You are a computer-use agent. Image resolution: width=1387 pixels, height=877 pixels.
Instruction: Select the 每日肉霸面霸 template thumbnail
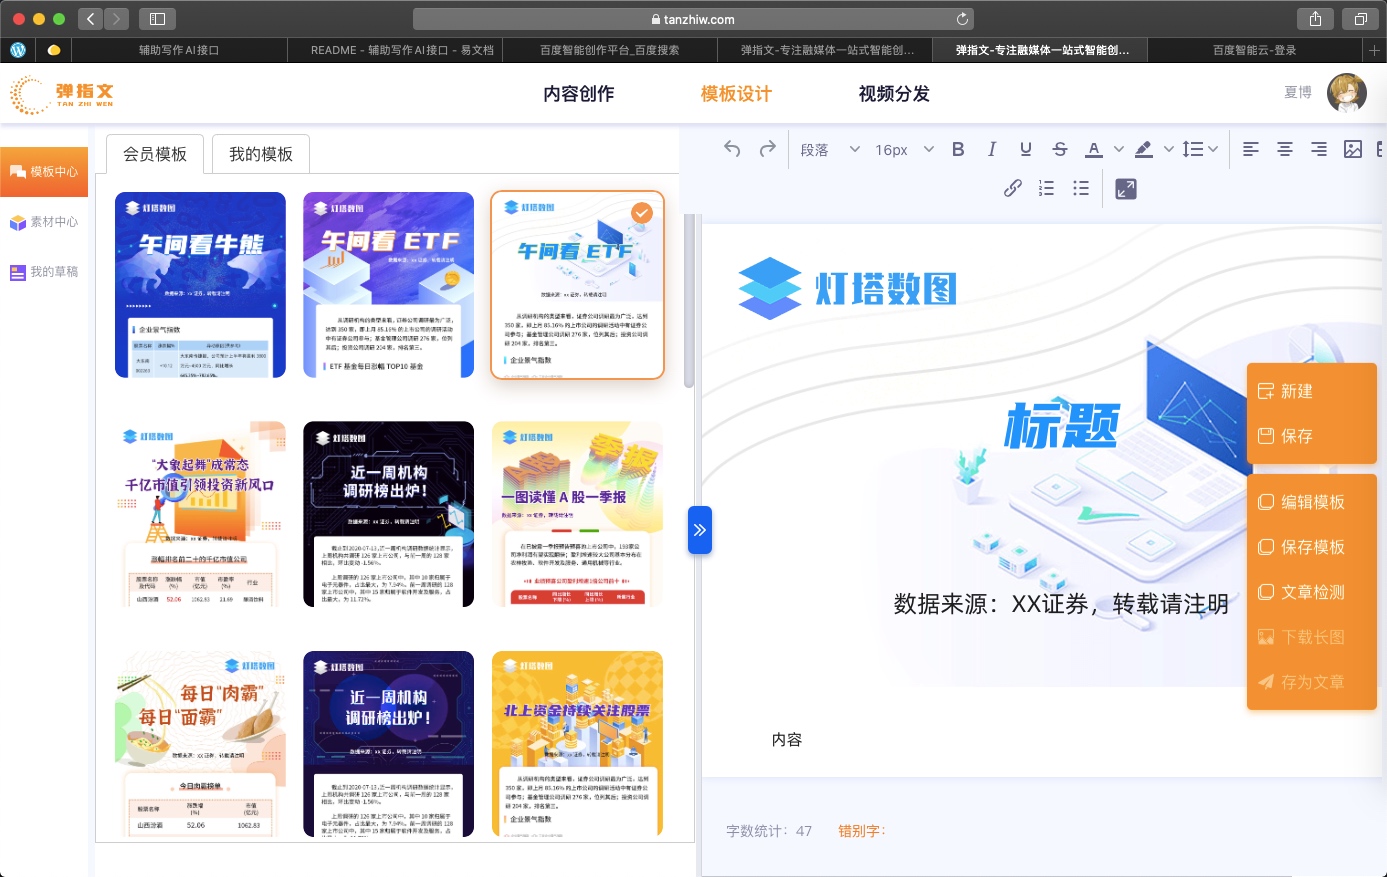click(201, 743)
